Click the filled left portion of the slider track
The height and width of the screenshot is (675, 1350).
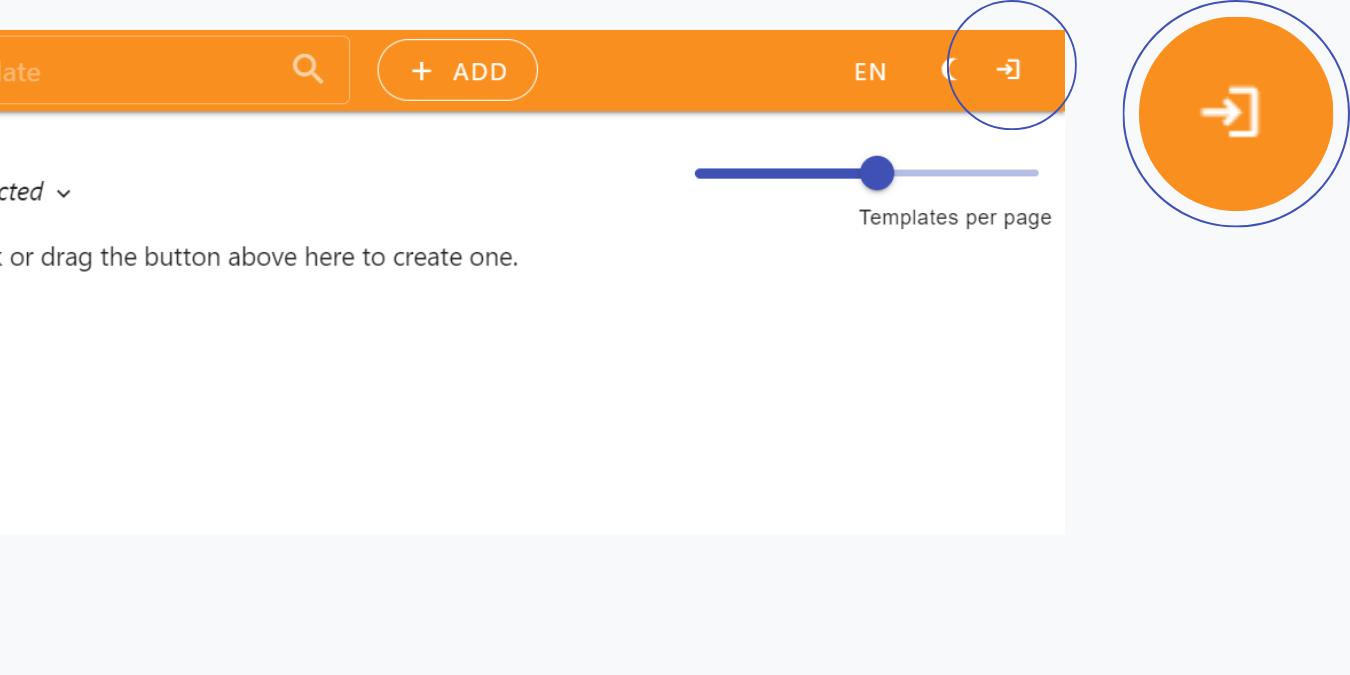(x=780, y=173)
